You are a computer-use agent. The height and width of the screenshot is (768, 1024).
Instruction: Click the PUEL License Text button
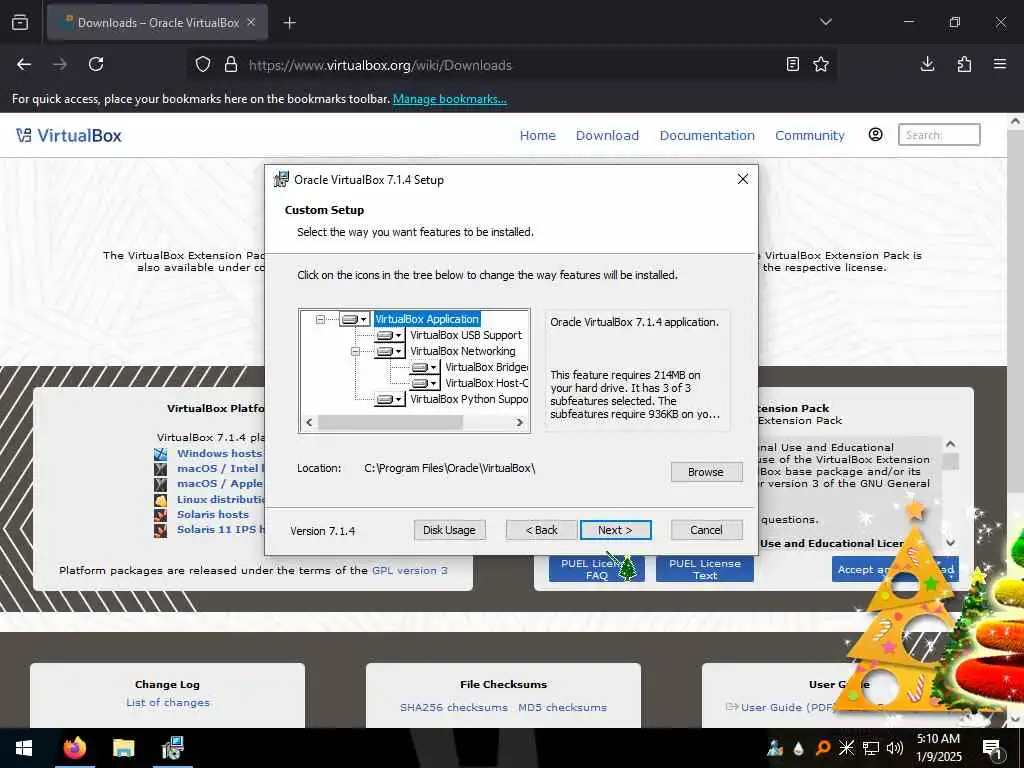pos(705,569)
